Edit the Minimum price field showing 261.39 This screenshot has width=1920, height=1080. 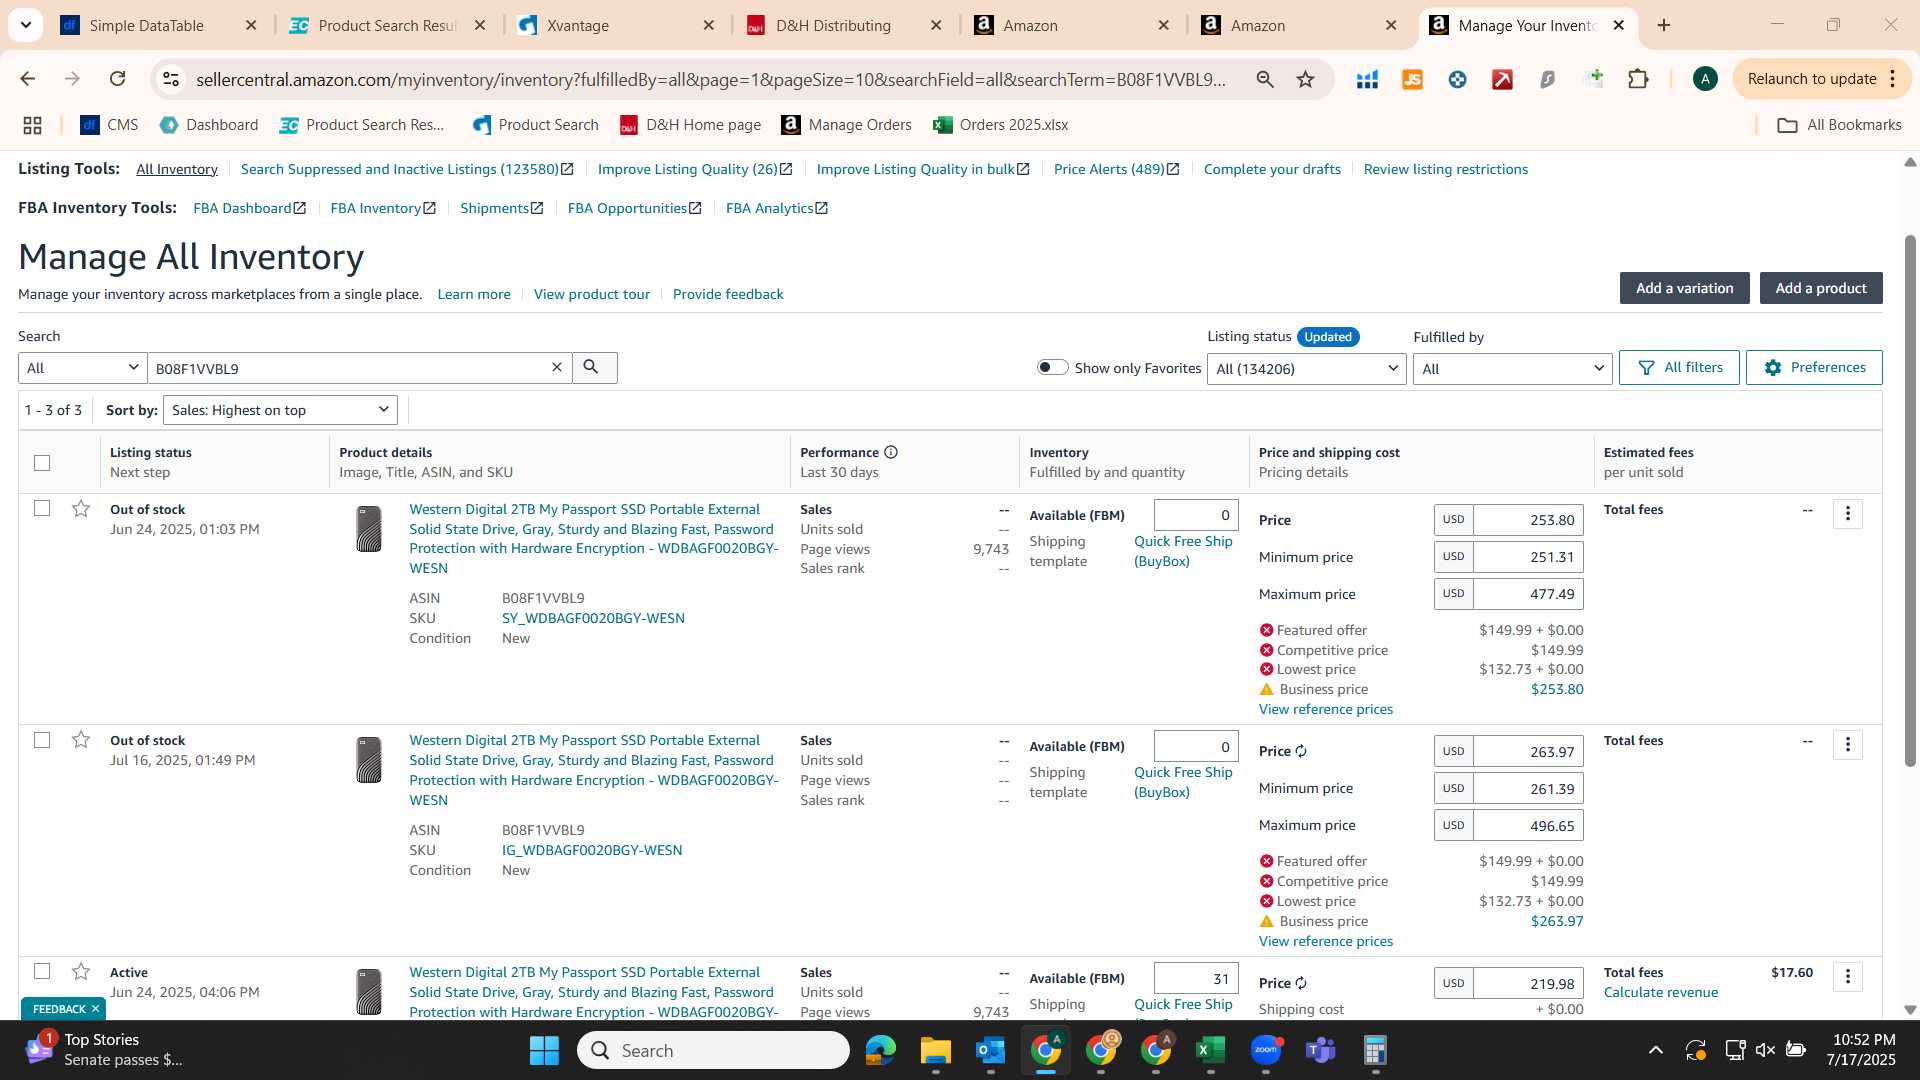(1528, 789)
